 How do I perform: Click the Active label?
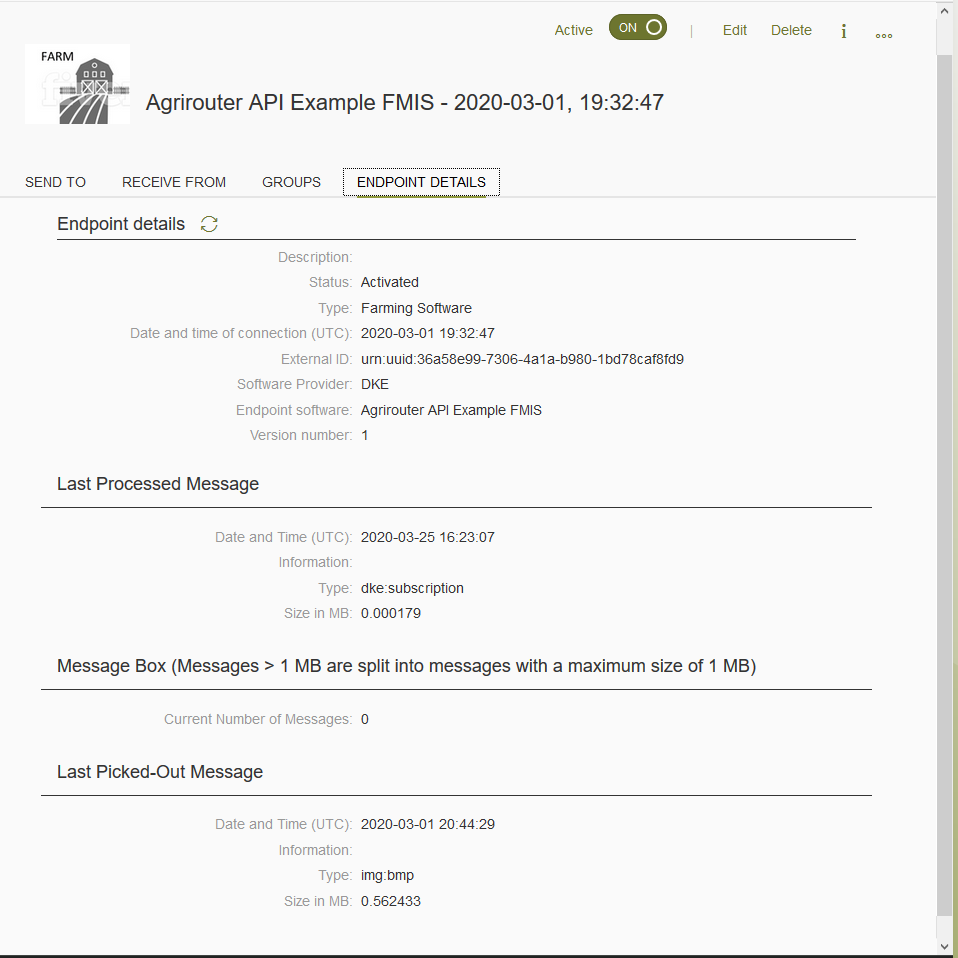pos(573,30)
